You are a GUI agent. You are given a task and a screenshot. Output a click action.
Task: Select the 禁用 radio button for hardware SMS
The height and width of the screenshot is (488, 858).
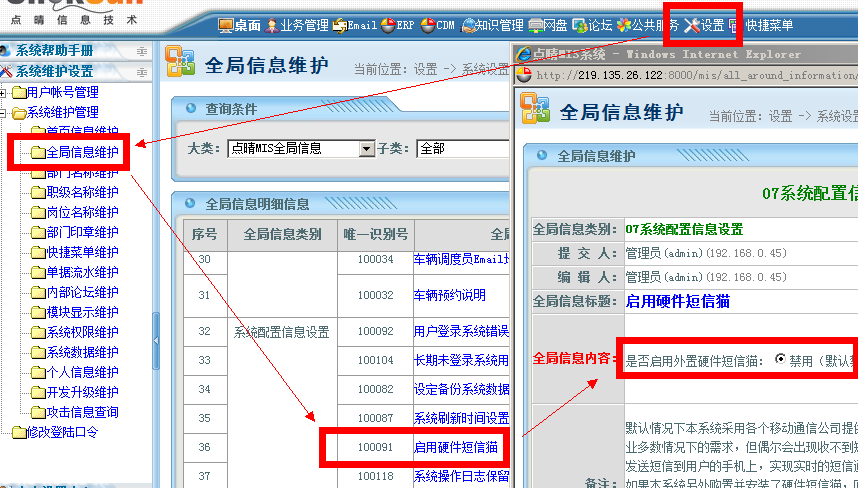pos(781,359)
